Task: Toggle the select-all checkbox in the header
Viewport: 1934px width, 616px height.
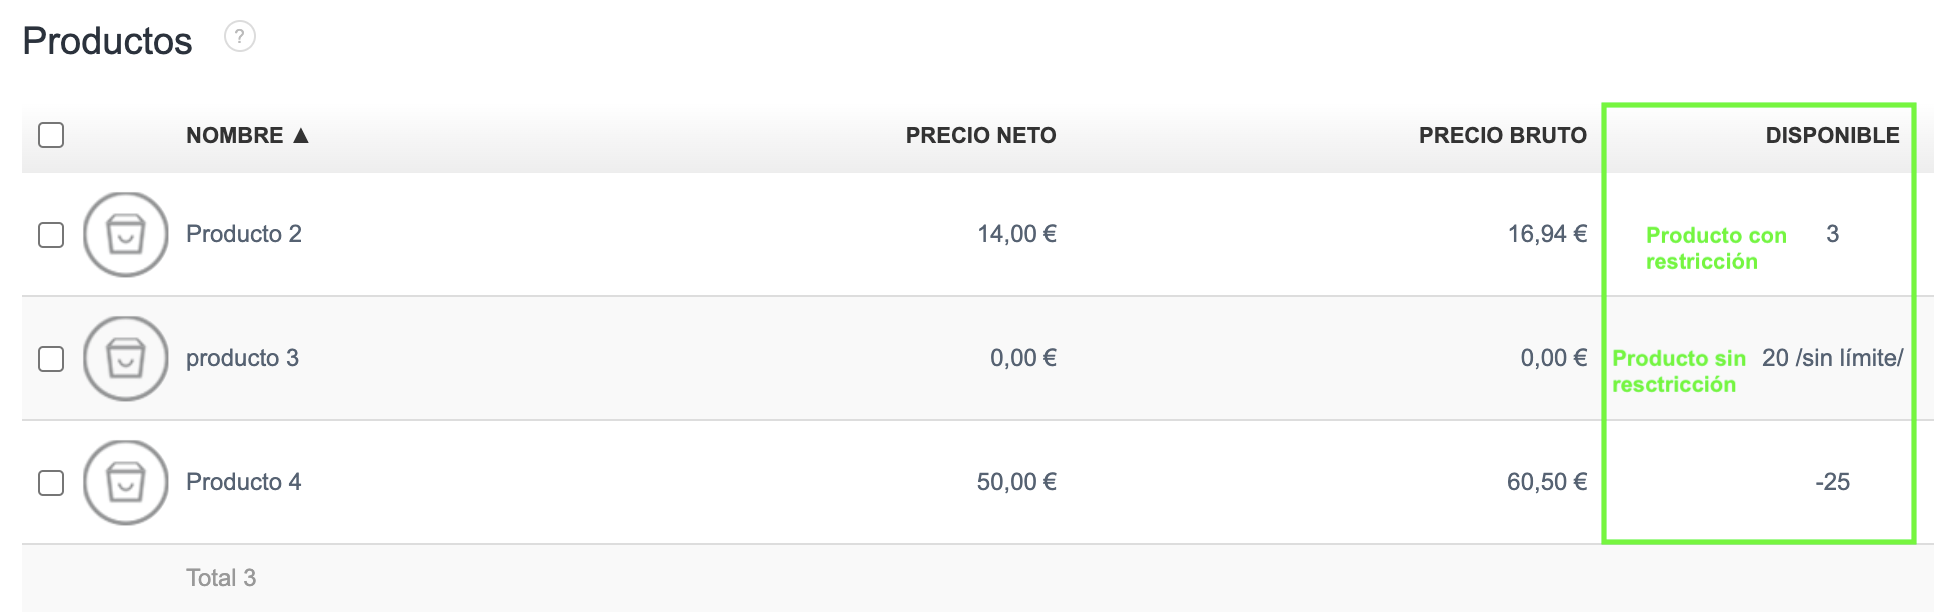Action: point(51,135)
